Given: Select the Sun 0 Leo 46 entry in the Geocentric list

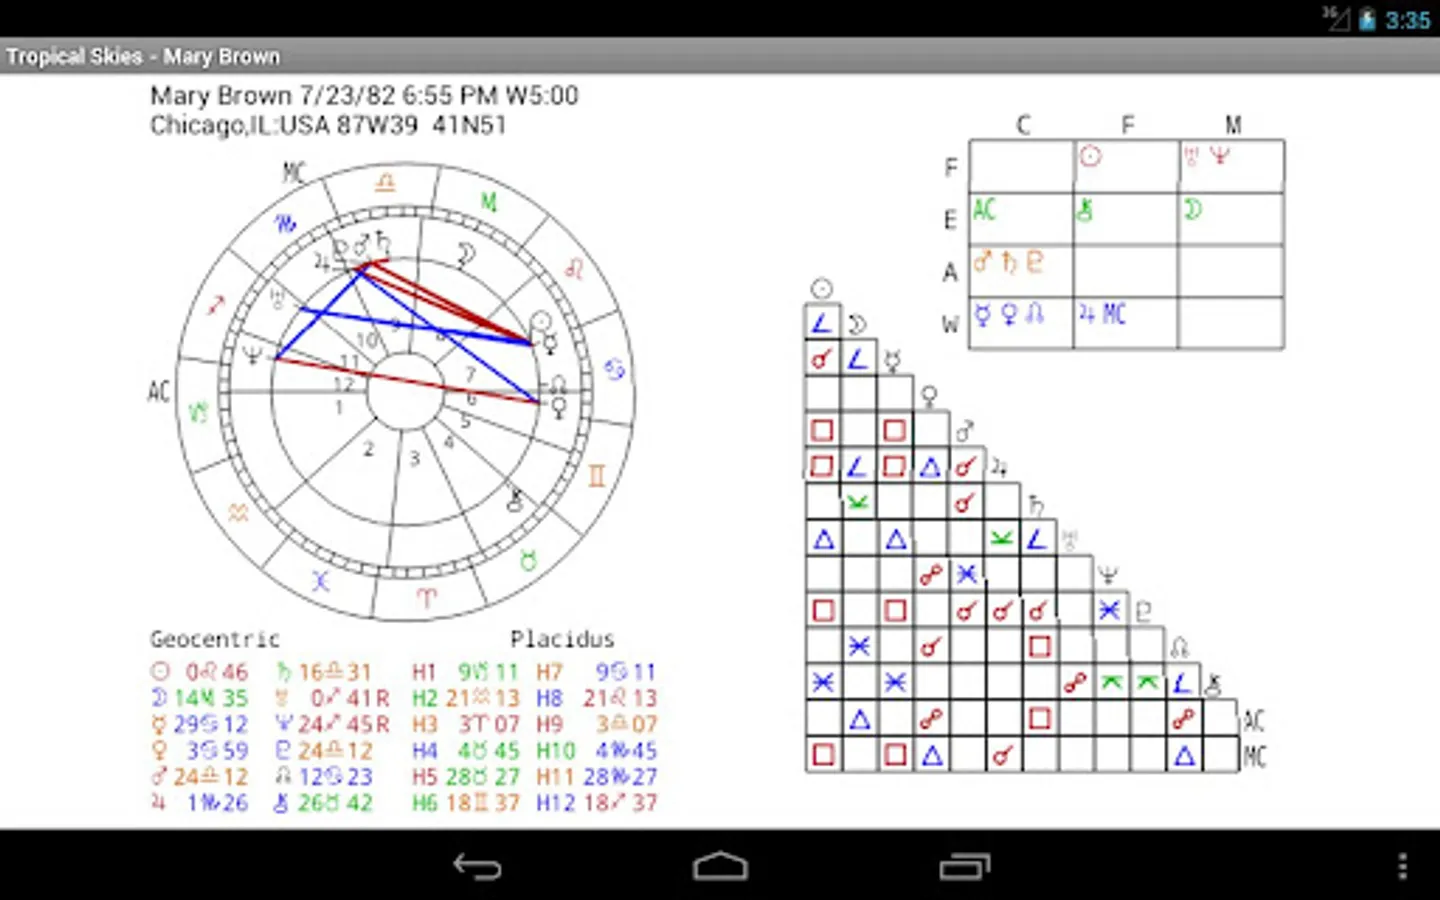Looking at the screenshot, I should click(x=200, y=672).
